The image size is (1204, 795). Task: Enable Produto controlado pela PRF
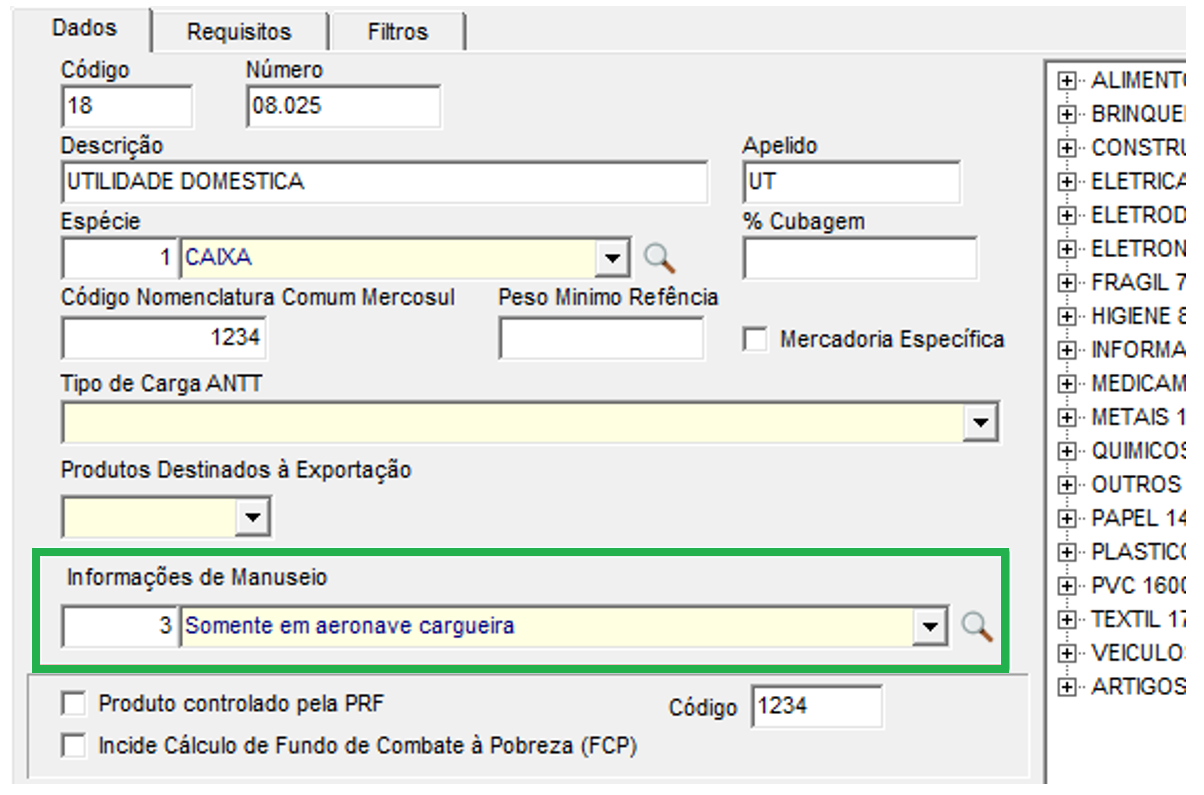pos(74,704)
